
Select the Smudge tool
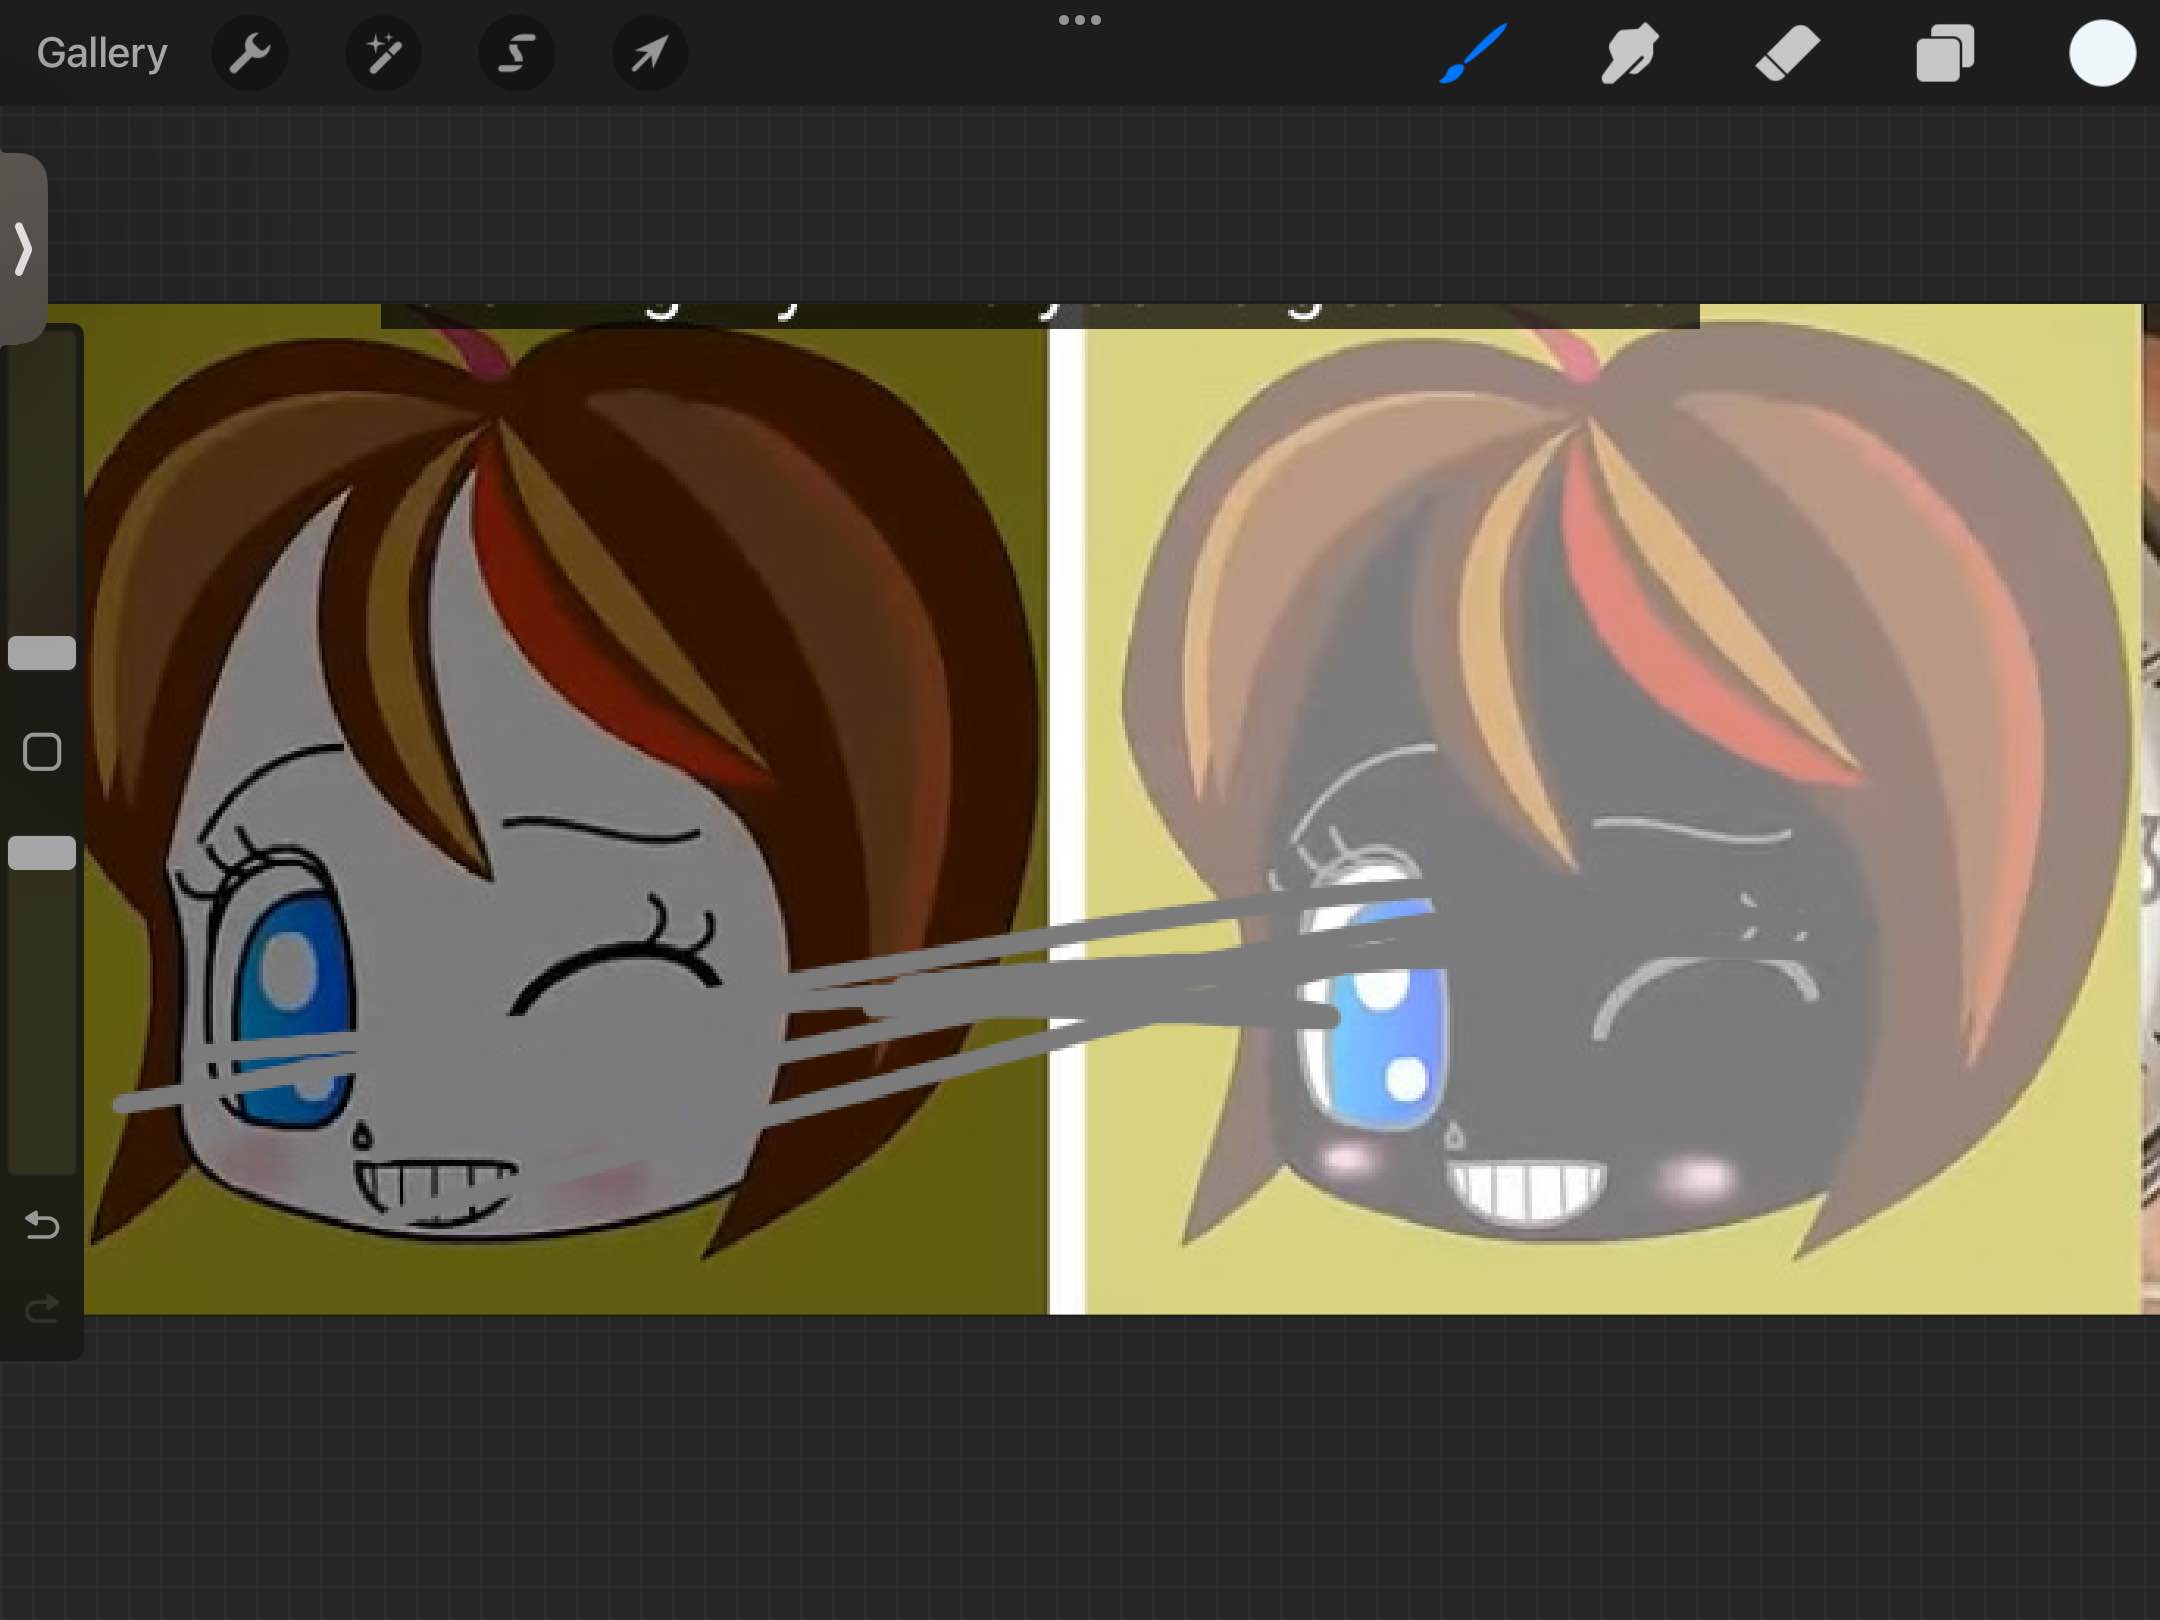[x=1630, y=53]
